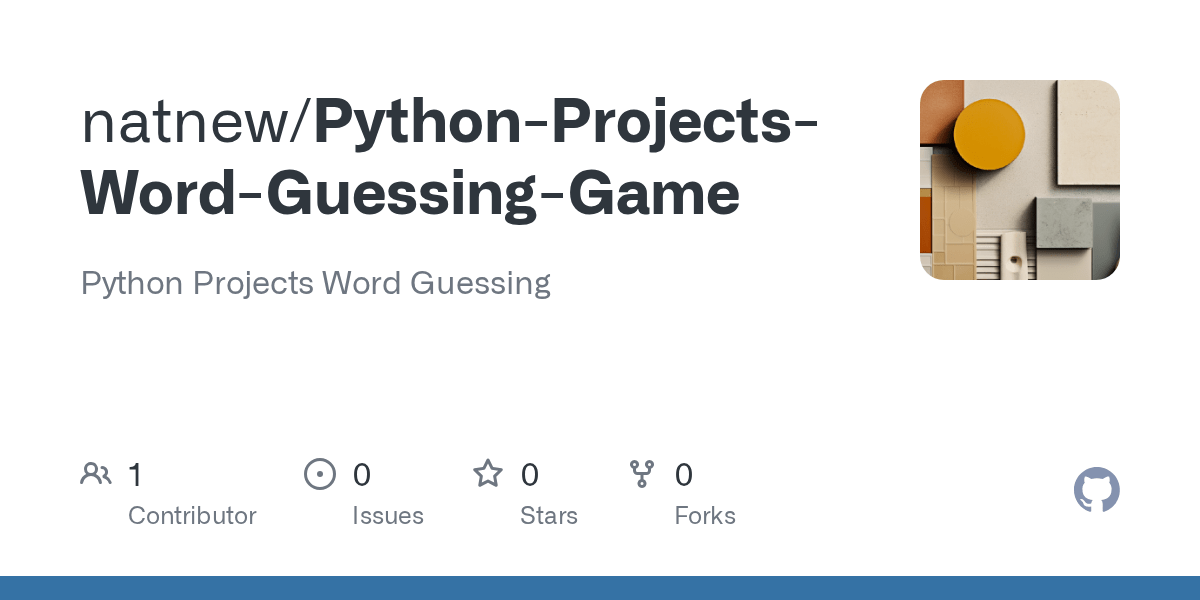This screenshot has width=1200, height=600.
Task: Click the Forks label
Action: click(x=705, y=516)
